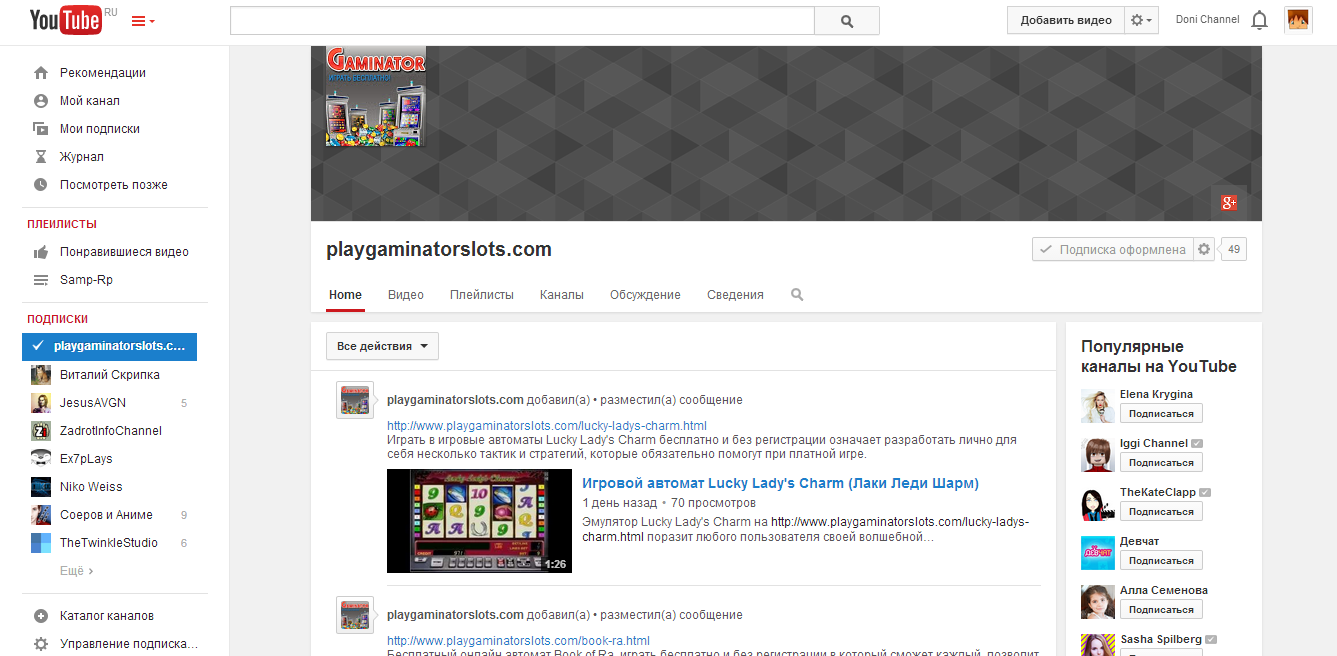The height and width of the screenshot is (656, 1337).
Task: Switch to the Видео tab
Action: click(406, 295)
